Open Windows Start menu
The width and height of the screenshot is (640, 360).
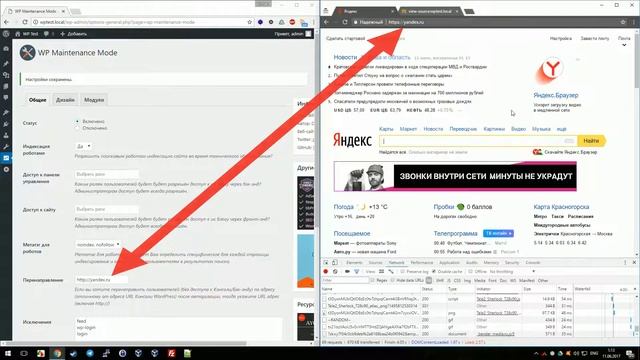[x=8, y=353]
